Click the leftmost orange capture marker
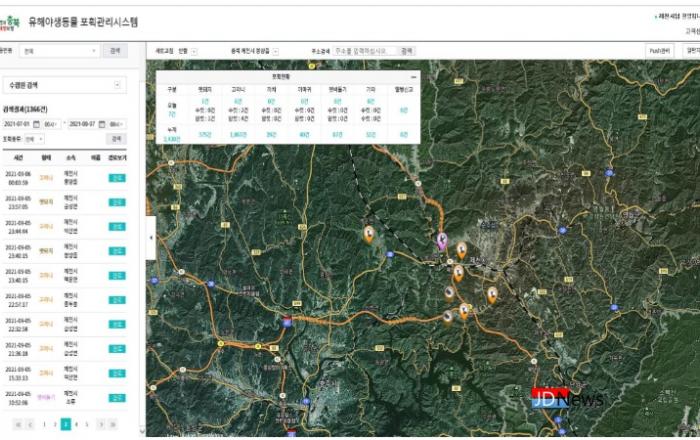Viewport: 700px width, 440px height. 369,233
